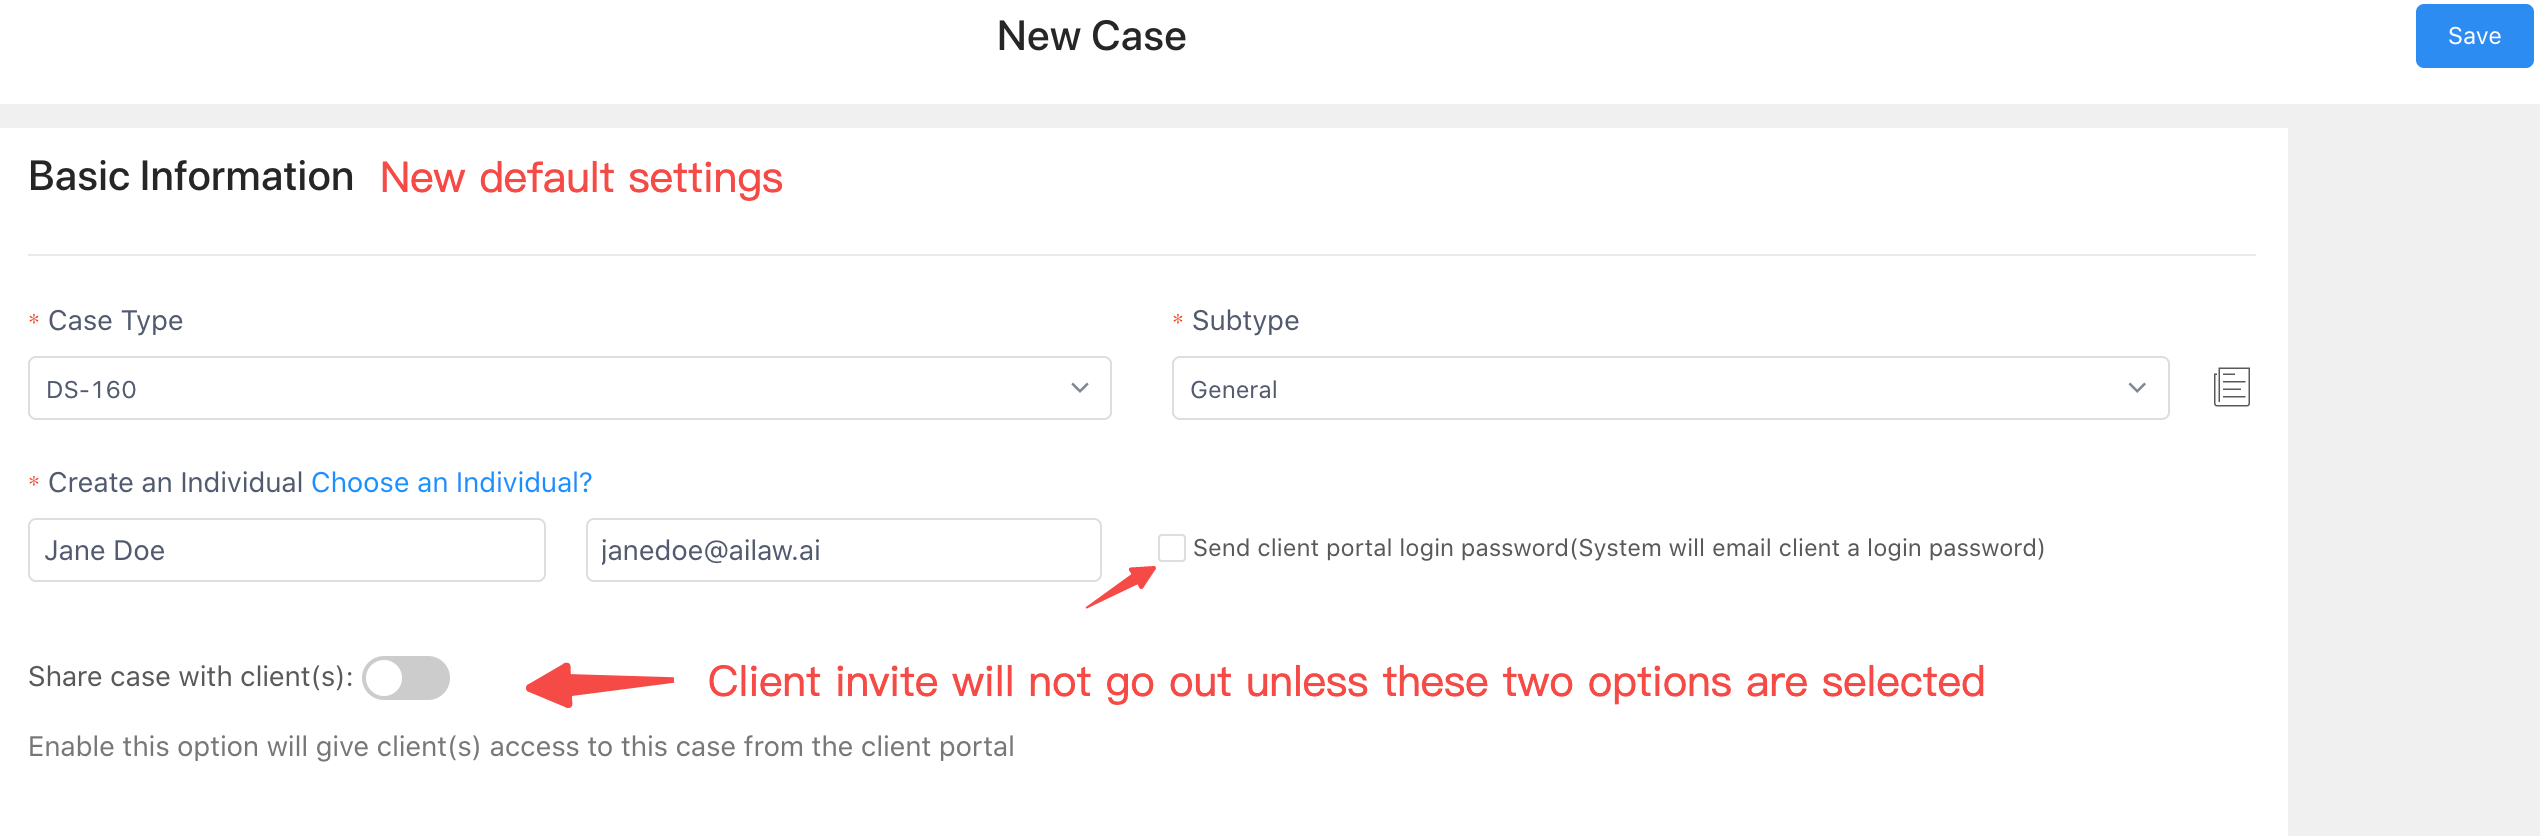2540x836 pixels.
Task: Save the new case
Action: click(x=2474, y=36)
